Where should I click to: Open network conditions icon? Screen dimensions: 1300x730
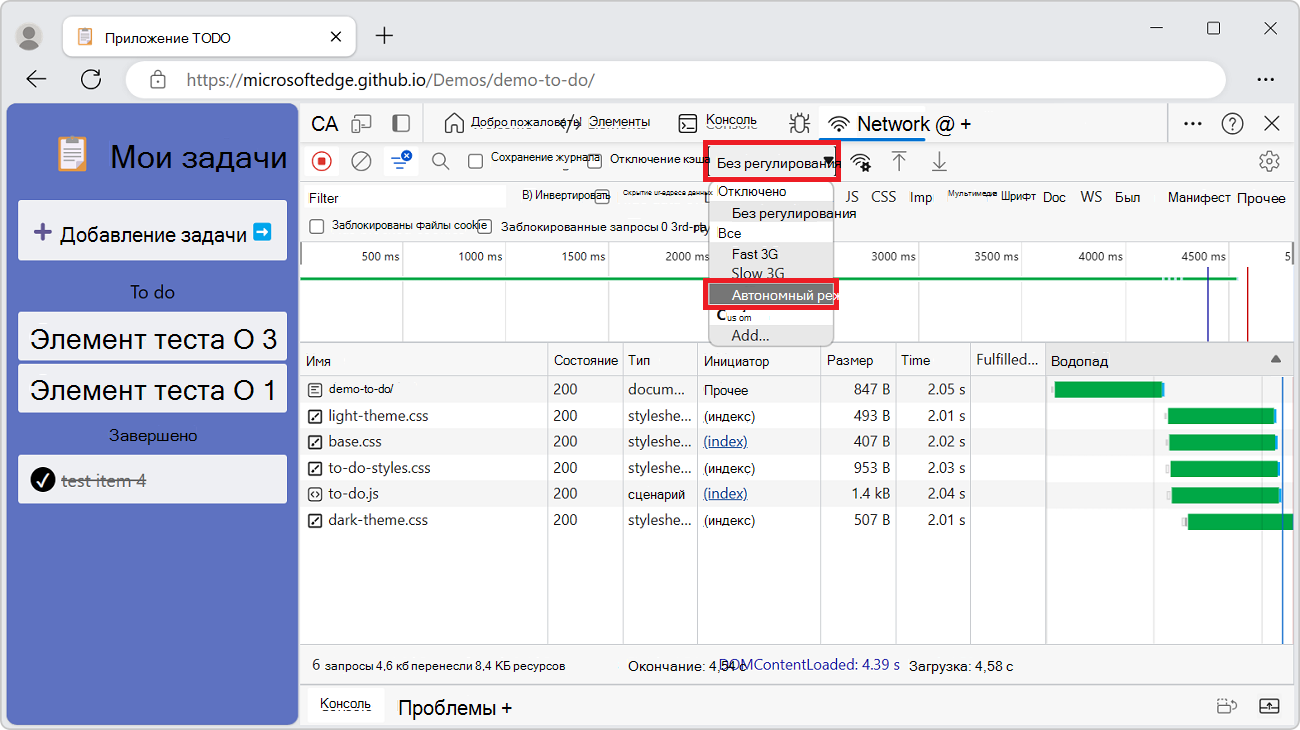[860, 162]
